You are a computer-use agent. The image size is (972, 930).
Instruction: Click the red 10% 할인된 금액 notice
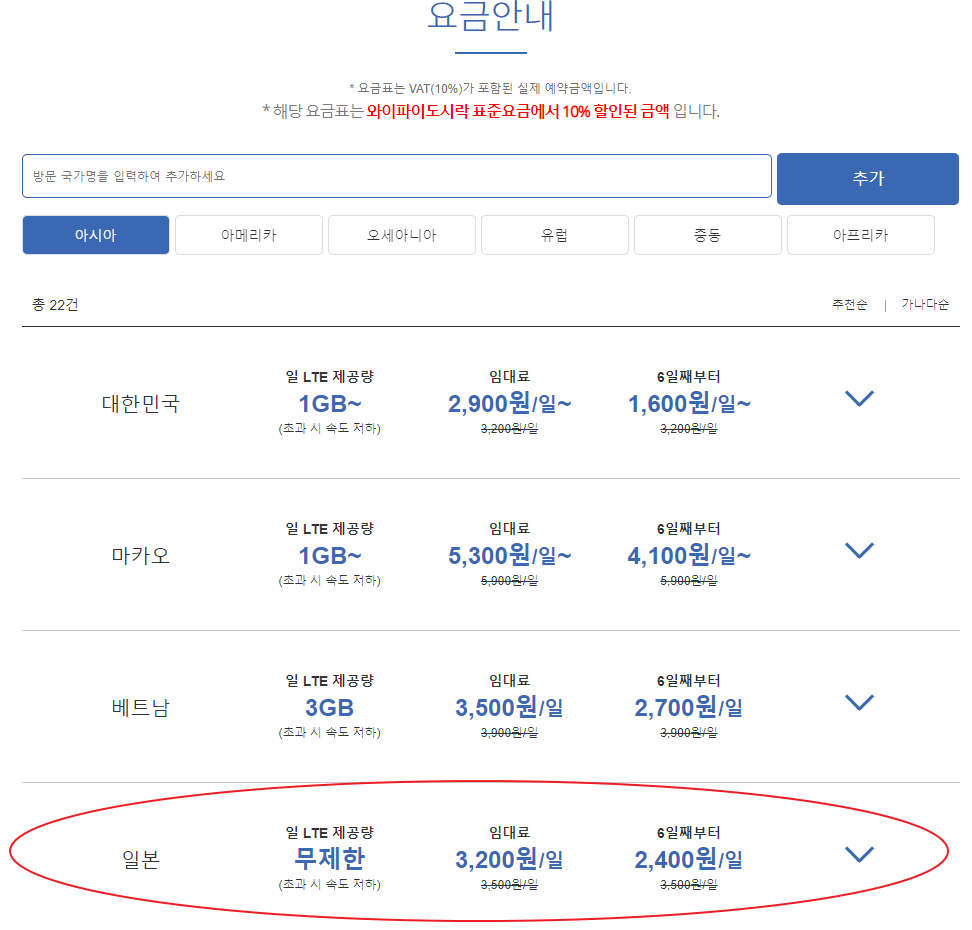click(x=518, y=112)
